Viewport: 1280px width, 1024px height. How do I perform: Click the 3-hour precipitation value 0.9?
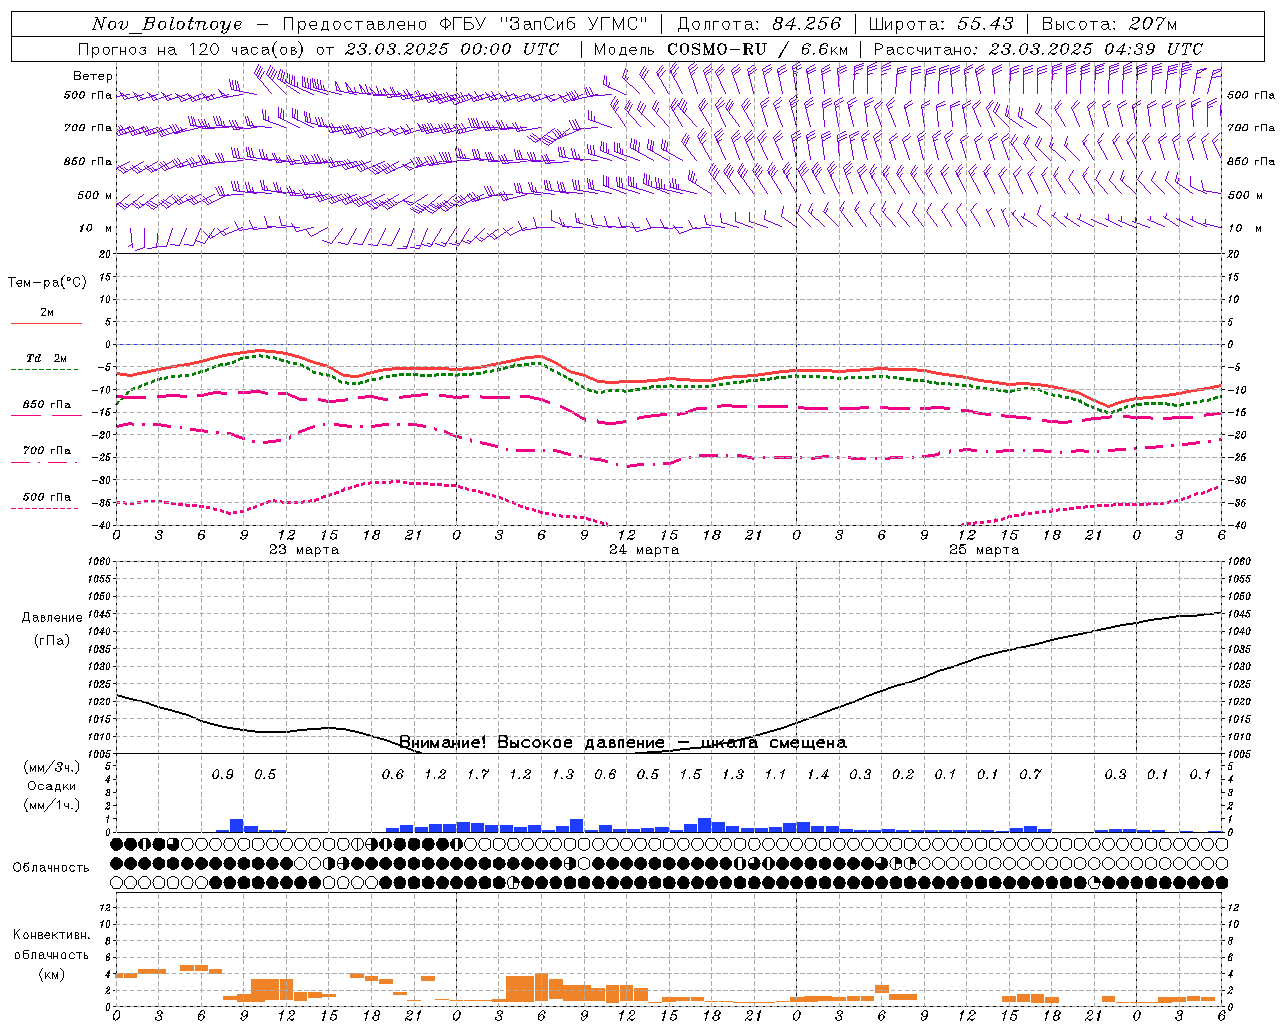pyautogui.click(x=223, y=774)
